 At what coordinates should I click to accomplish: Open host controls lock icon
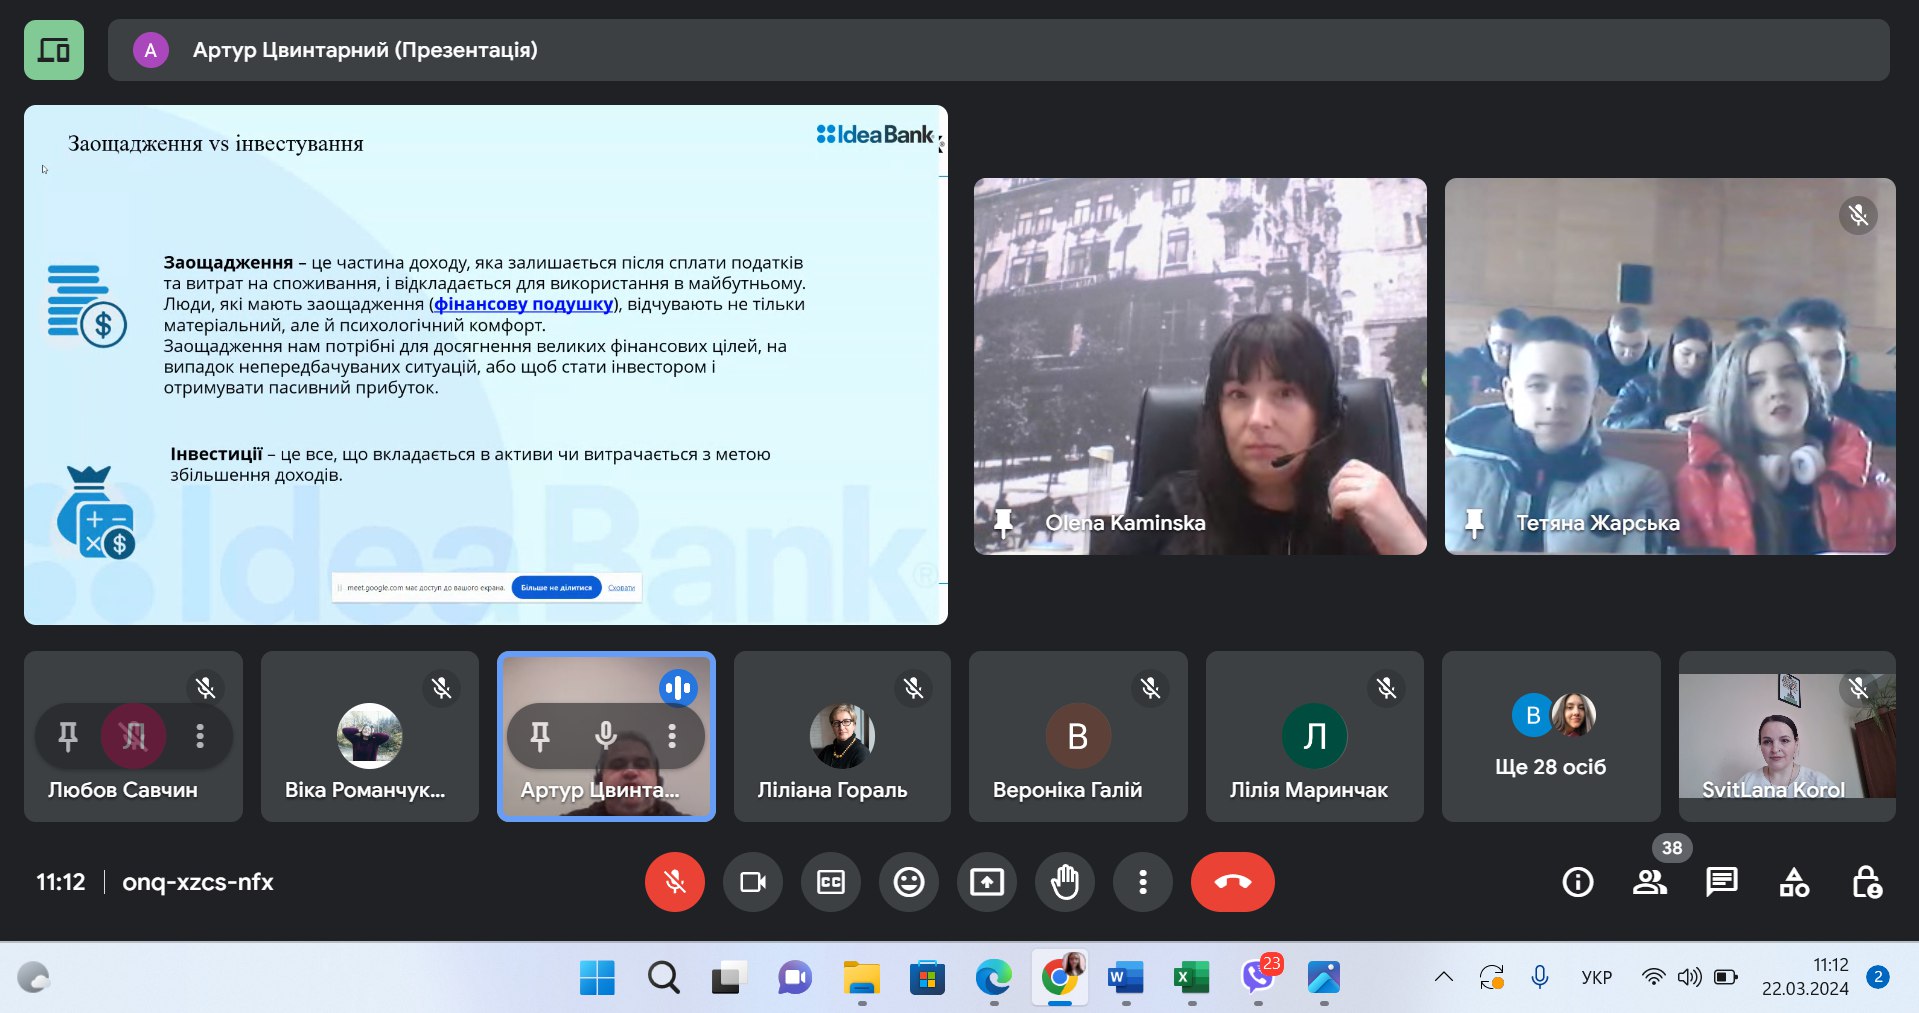tap(1866, 882)
